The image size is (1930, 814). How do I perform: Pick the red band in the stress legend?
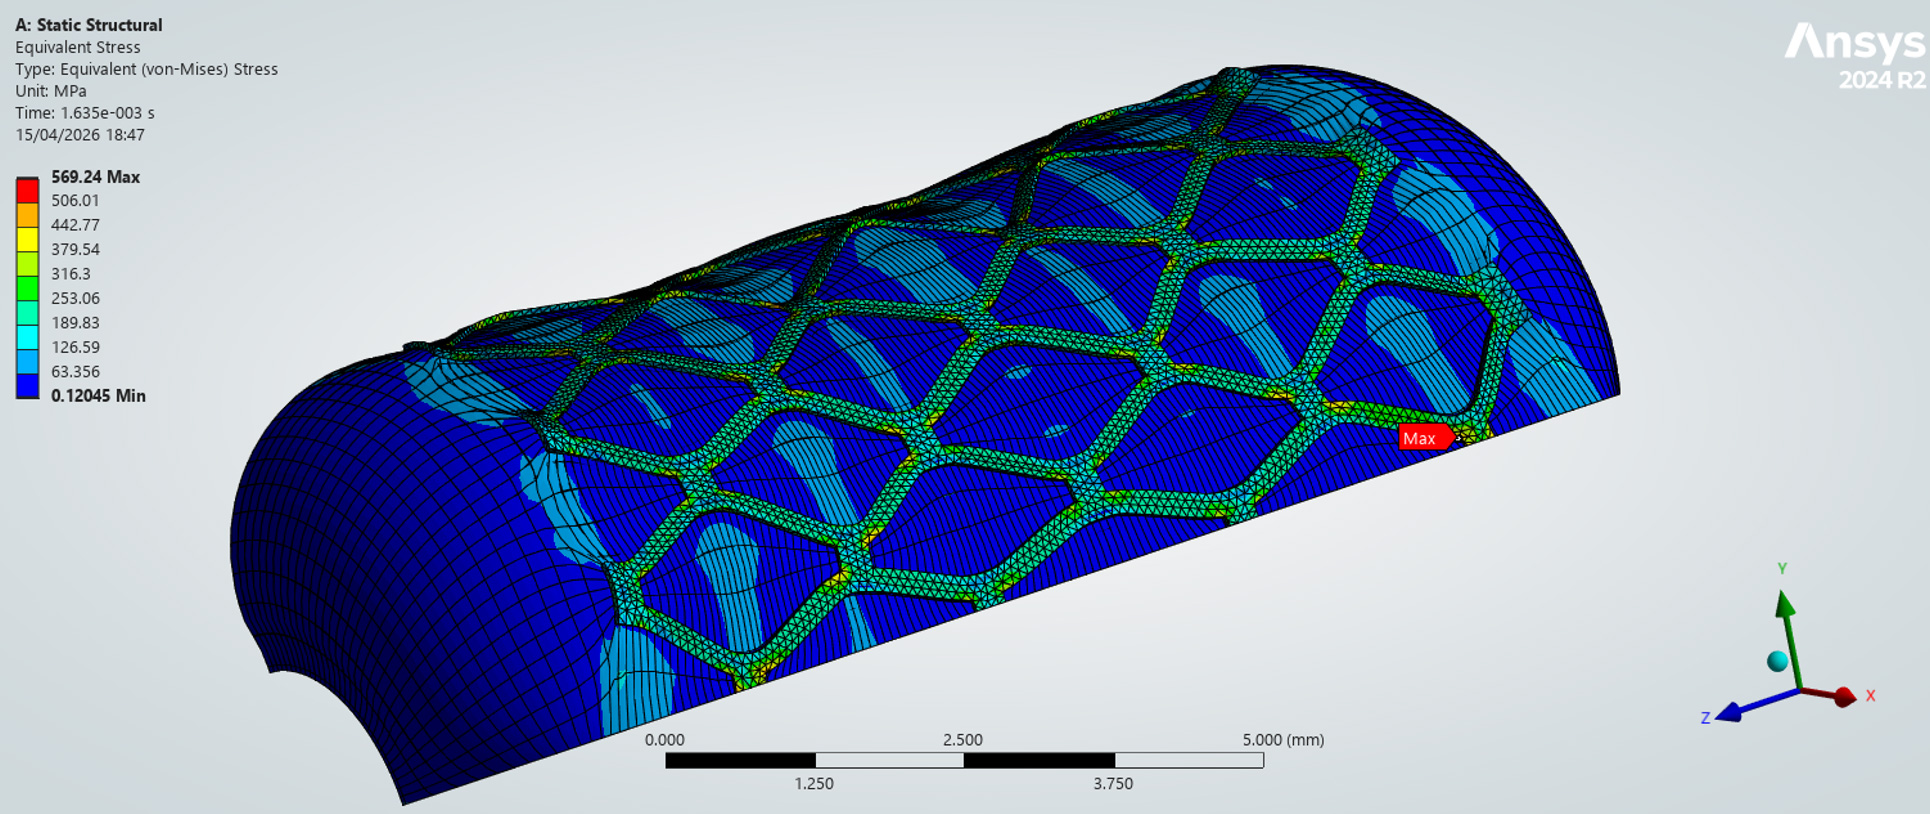27,191
